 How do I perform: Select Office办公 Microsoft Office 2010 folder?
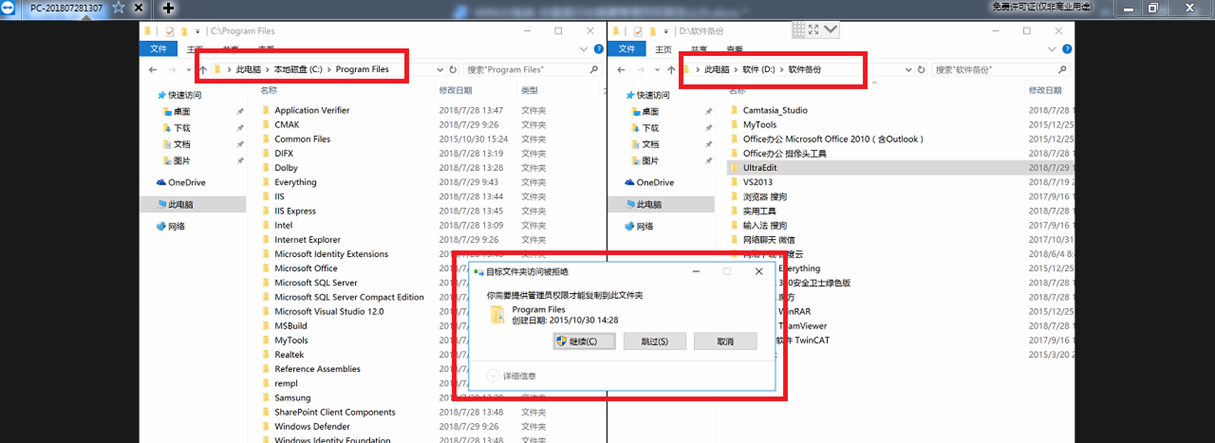coord(834,139)
